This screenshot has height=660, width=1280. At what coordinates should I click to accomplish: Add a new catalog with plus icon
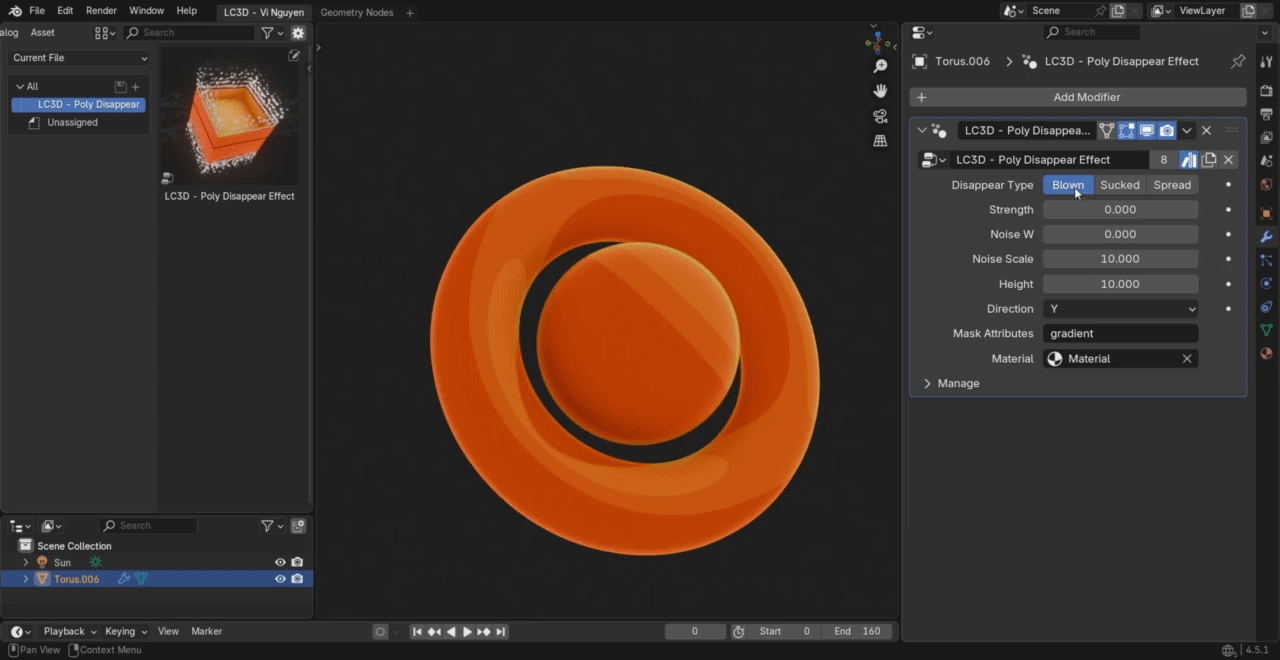[136, 87]
